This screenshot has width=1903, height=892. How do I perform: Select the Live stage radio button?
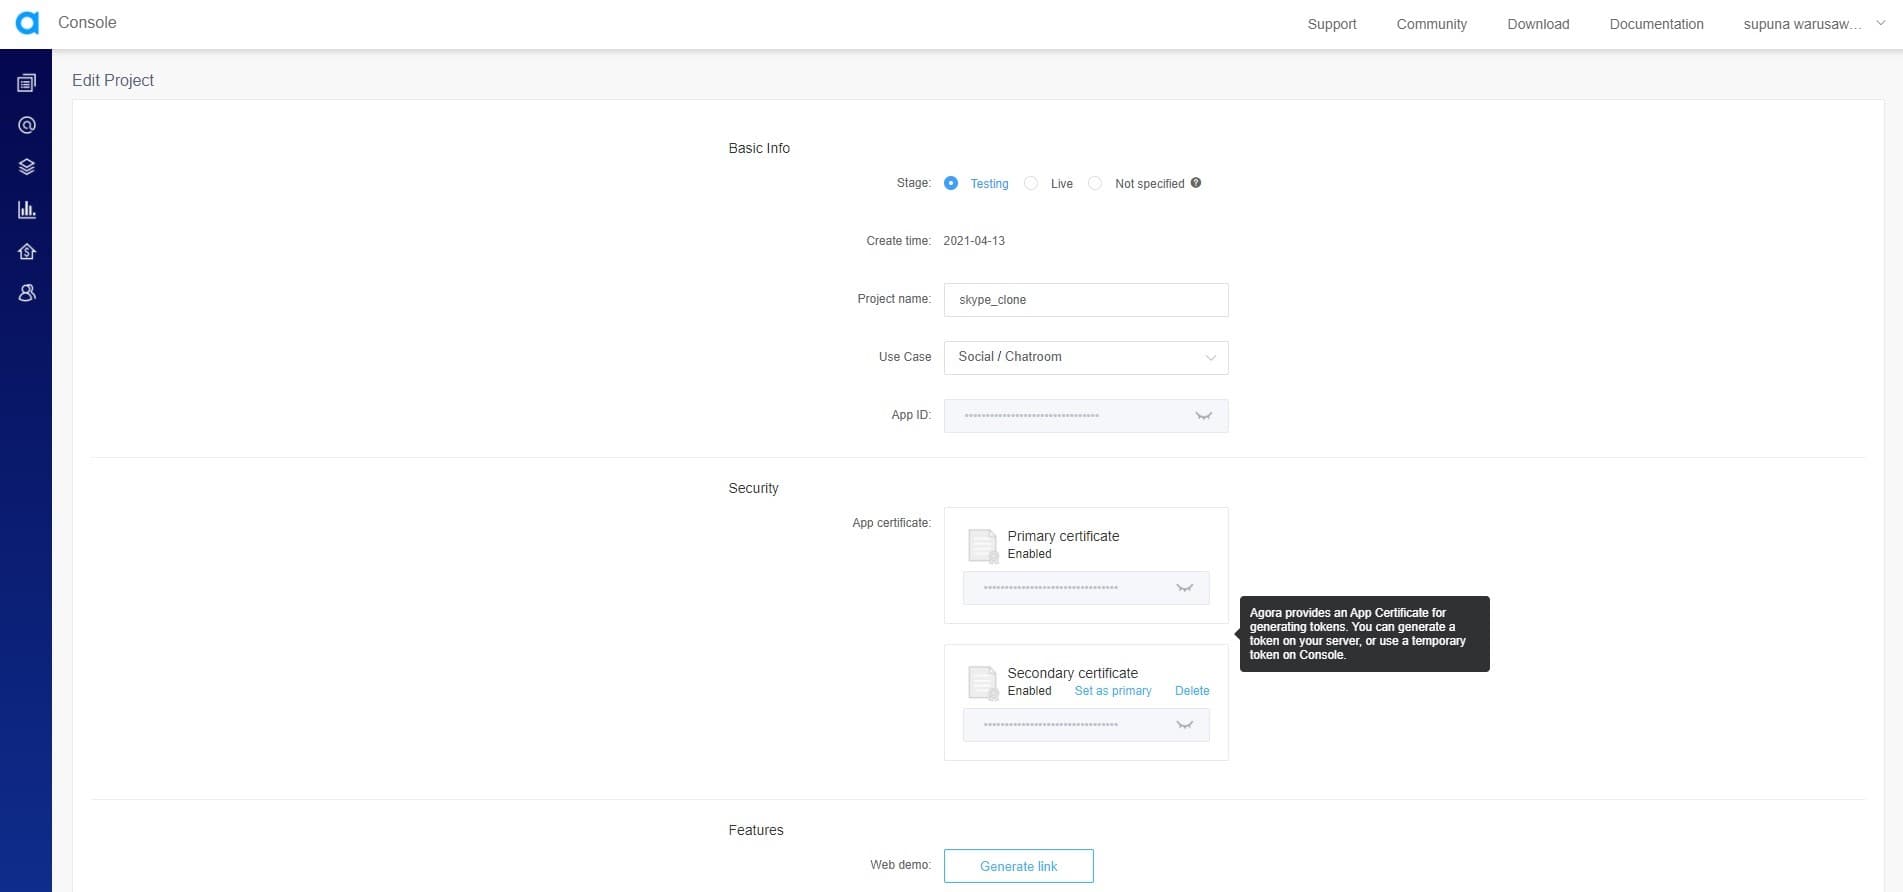point(1031,183)
